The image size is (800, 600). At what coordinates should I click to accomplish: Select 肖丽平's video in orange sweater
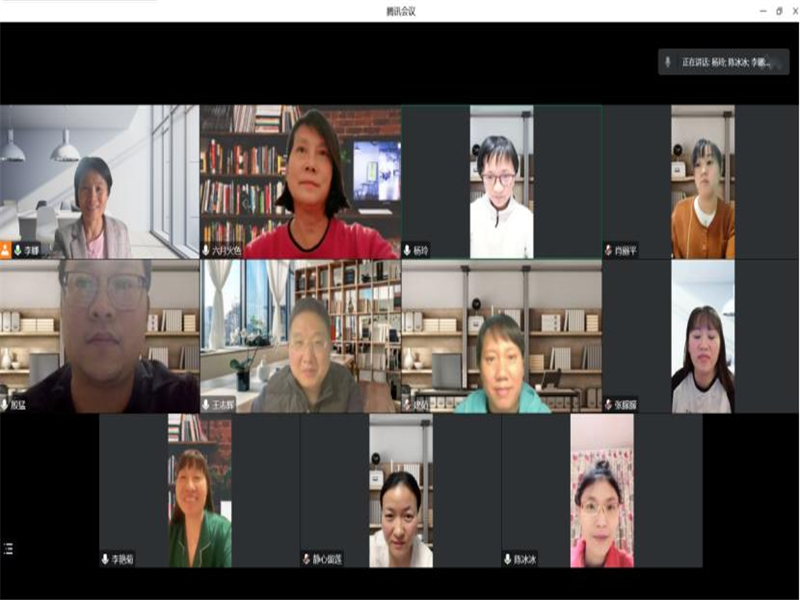[702, 180]
